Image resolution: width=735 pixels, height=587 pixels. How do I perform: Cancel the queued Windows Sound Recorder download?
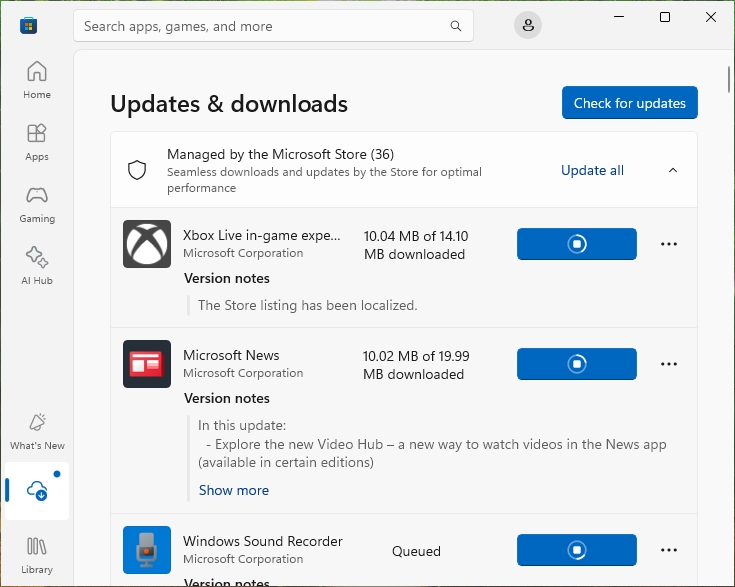pyautogui.click(x=577, y=549)
